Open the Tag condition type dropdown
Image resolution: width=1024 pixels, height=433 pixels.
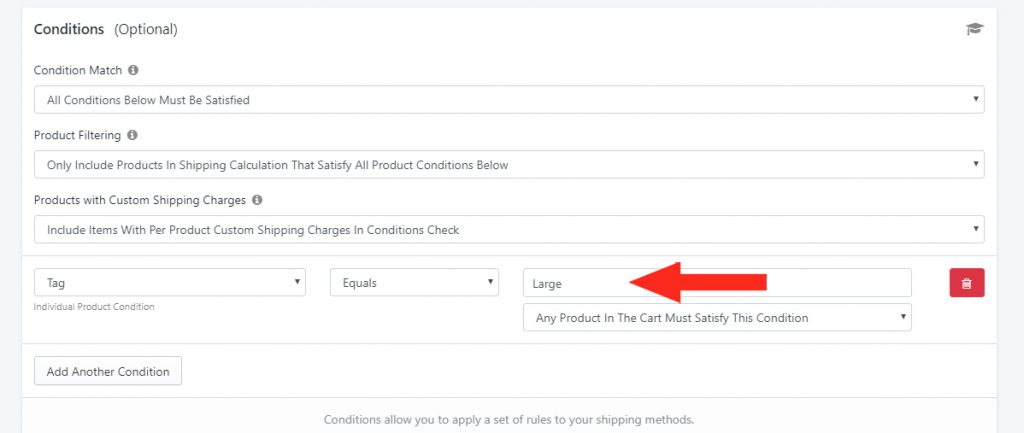(x=170, y=282)
